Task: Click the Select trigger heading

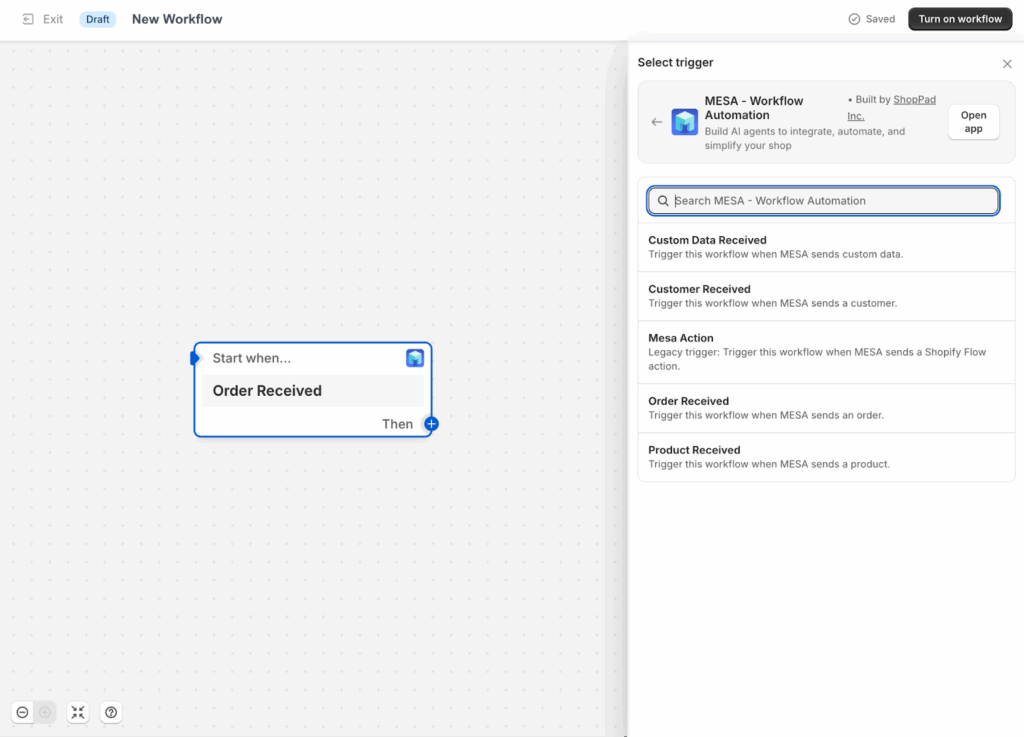Action: point(675,63)
